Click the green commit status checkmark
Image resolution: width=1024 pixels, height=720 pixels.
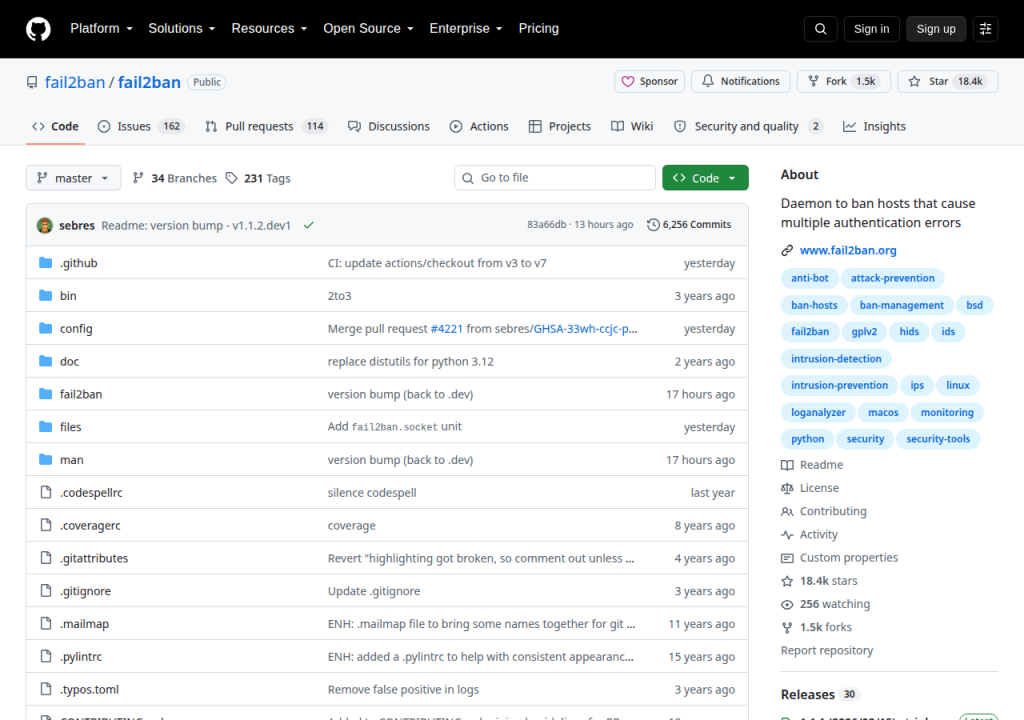(x=309, y=225)
